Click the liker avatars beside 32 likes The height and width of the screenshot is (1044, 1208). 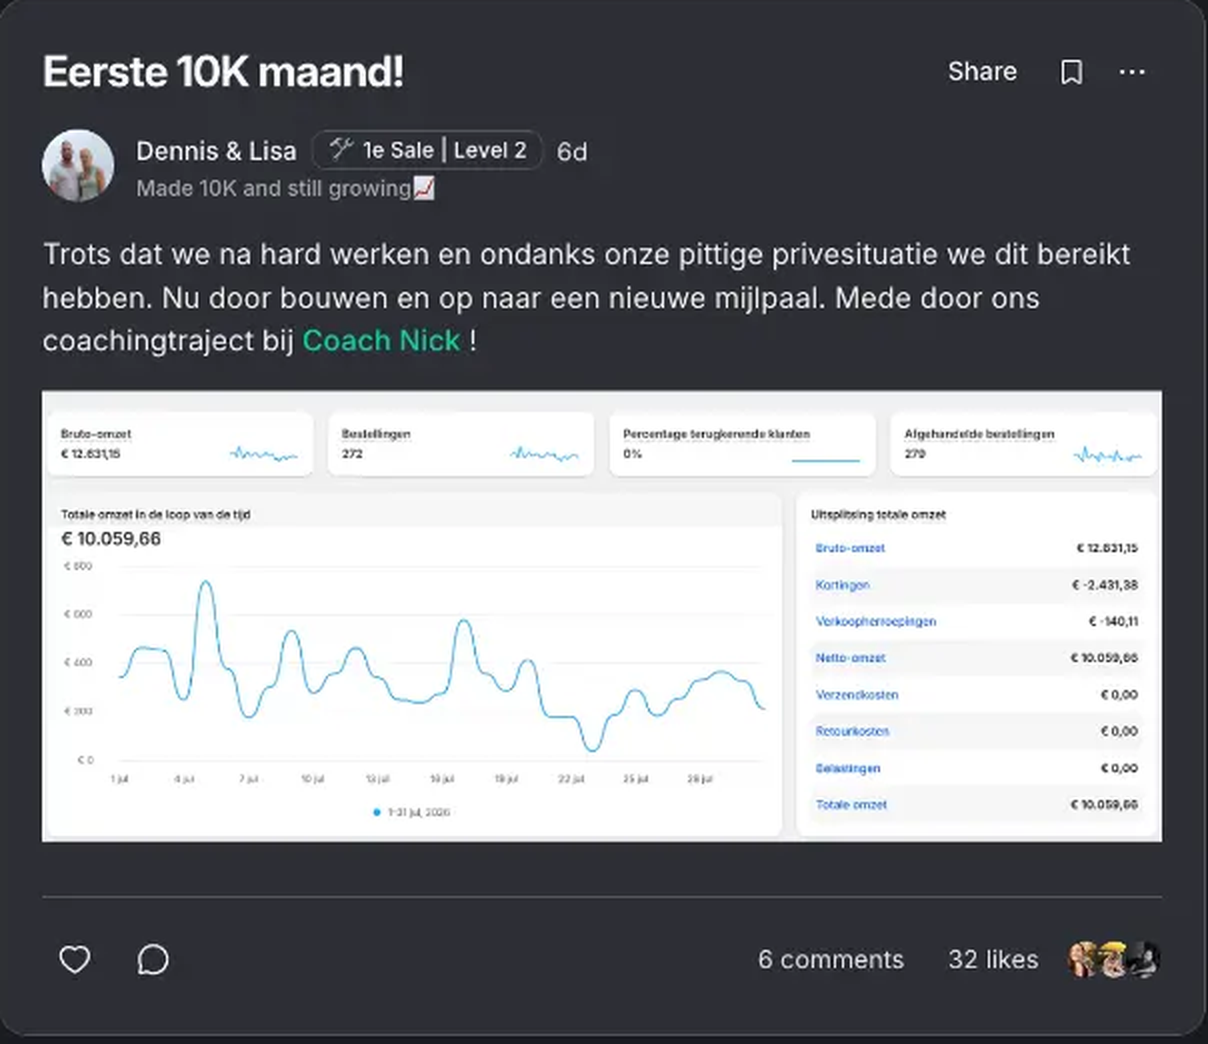click(x=1113, y=959)
